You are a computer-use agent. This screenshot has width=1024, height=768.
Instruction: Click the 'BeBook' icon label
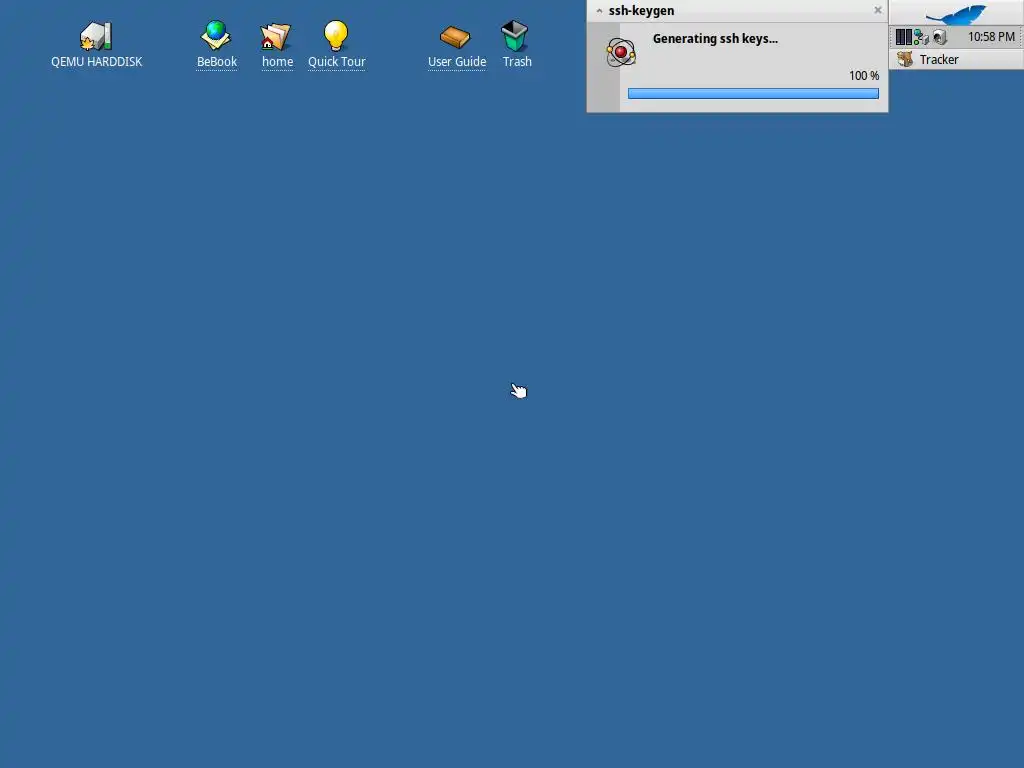(217, 61)
